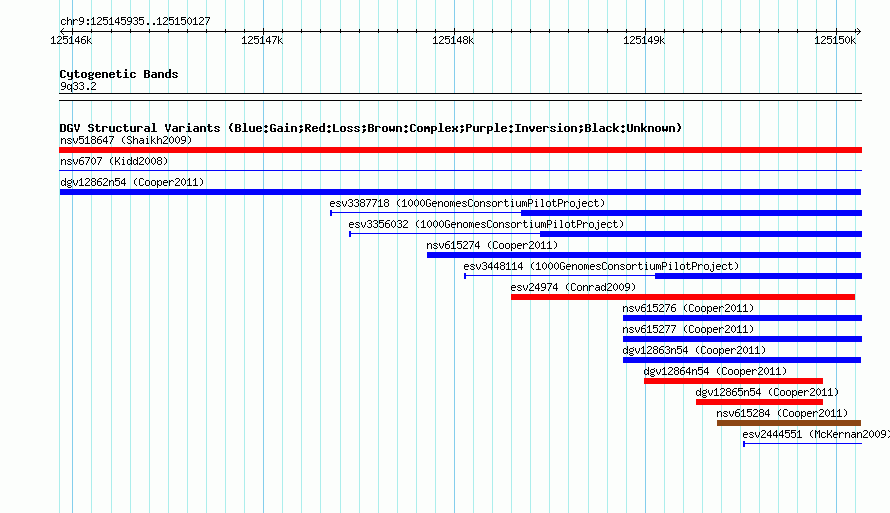Open the nsv615274 (Cooper2011) label
The height and width of the screenshot is (513, 890).
click(492, 245)
